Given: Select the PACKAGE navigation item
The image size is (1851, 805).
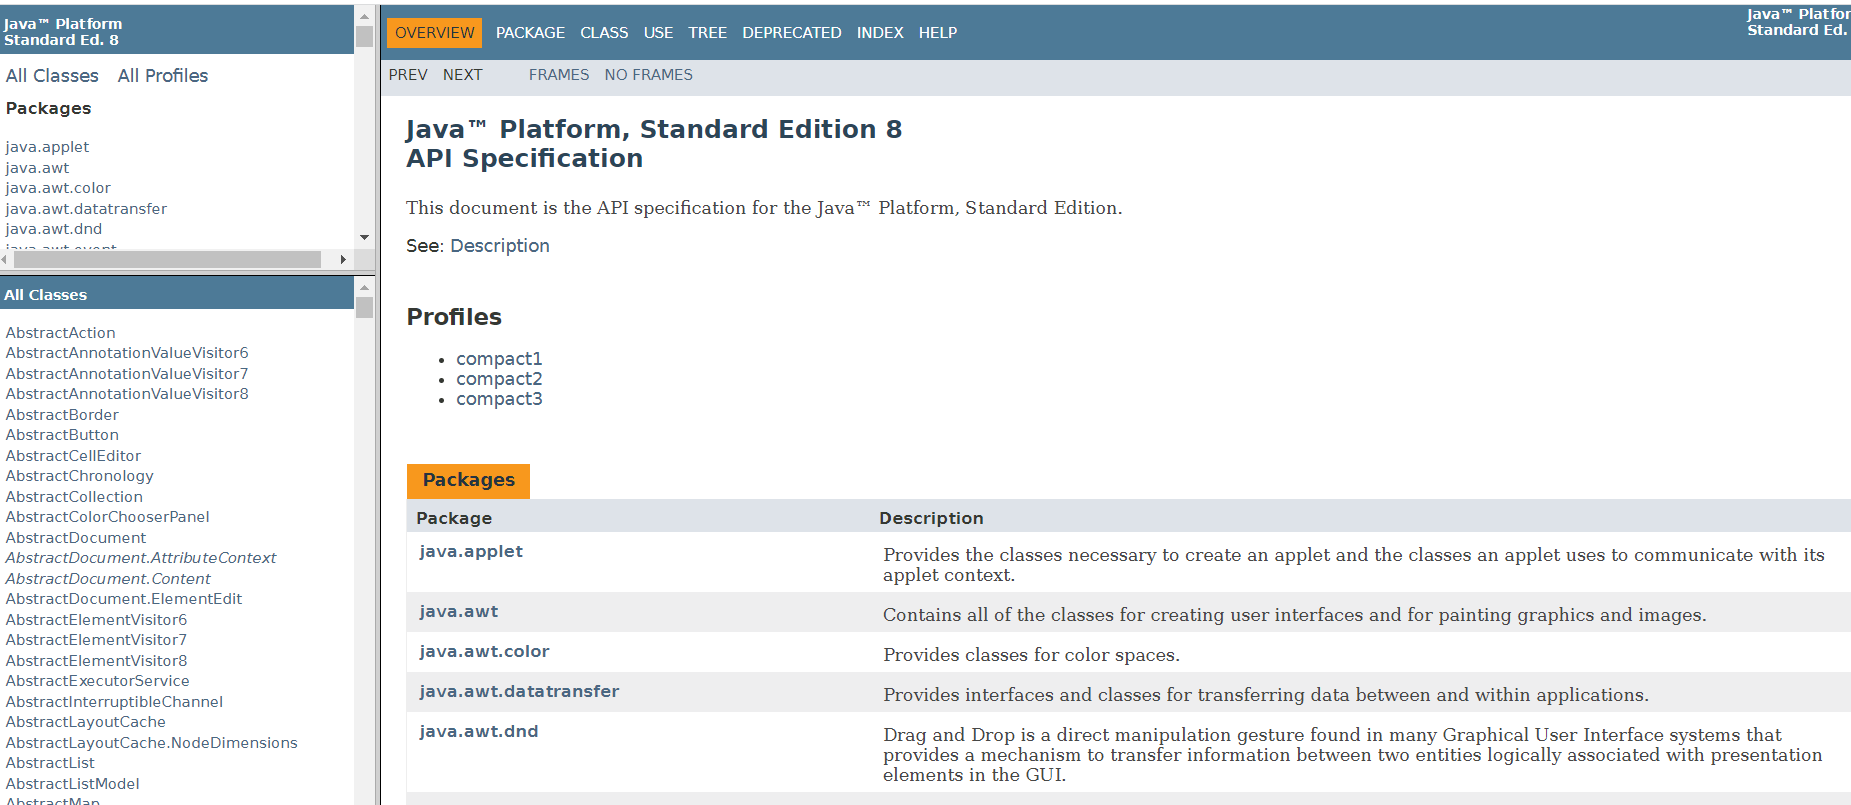Looking at the screenshot, I should [x=530, y=33].
